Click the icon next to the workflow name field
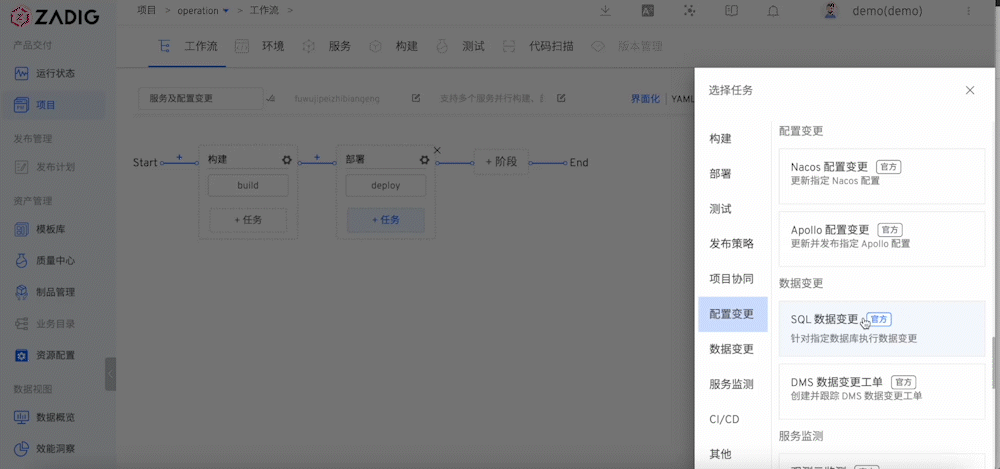The width and height of the screenshot is (1000, 469). pyautogui.click(x=270, y=98)
